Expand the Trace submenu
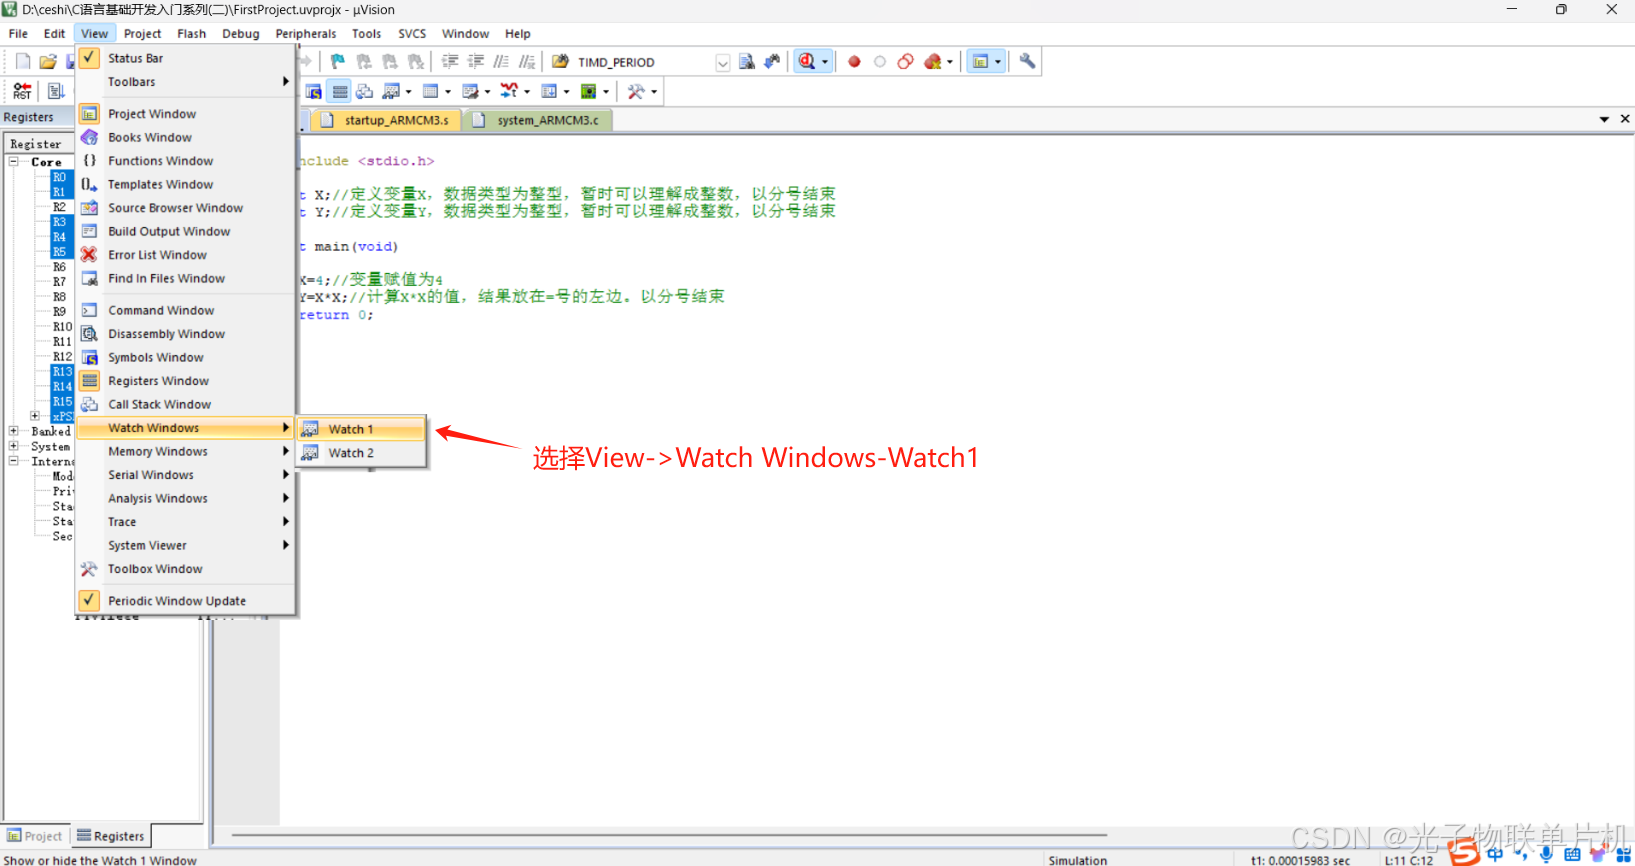The height and width of the screenshot is (866, 1635). click(x=186, y=522)
